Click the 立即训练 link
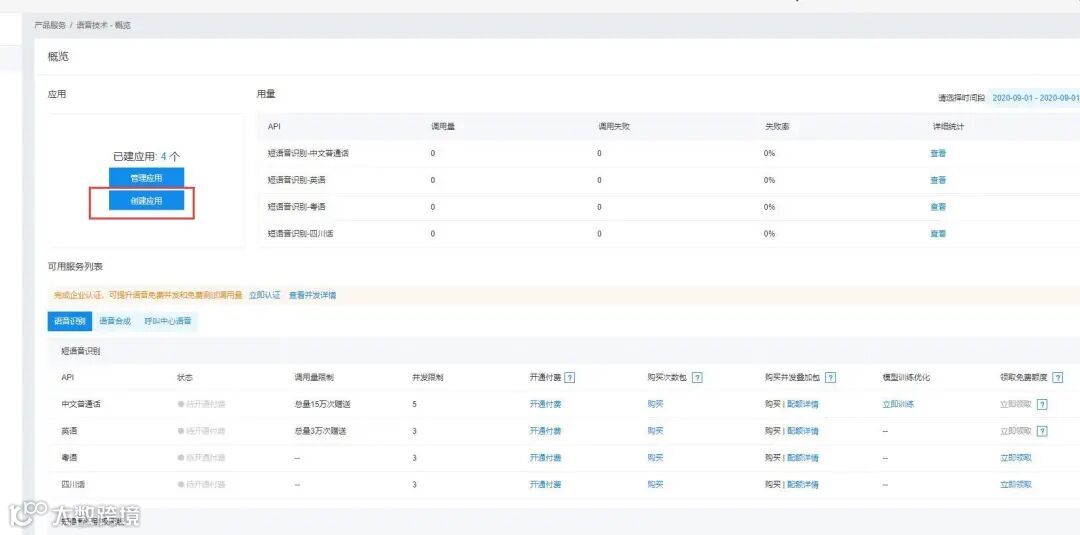 (x=898, y=404)
